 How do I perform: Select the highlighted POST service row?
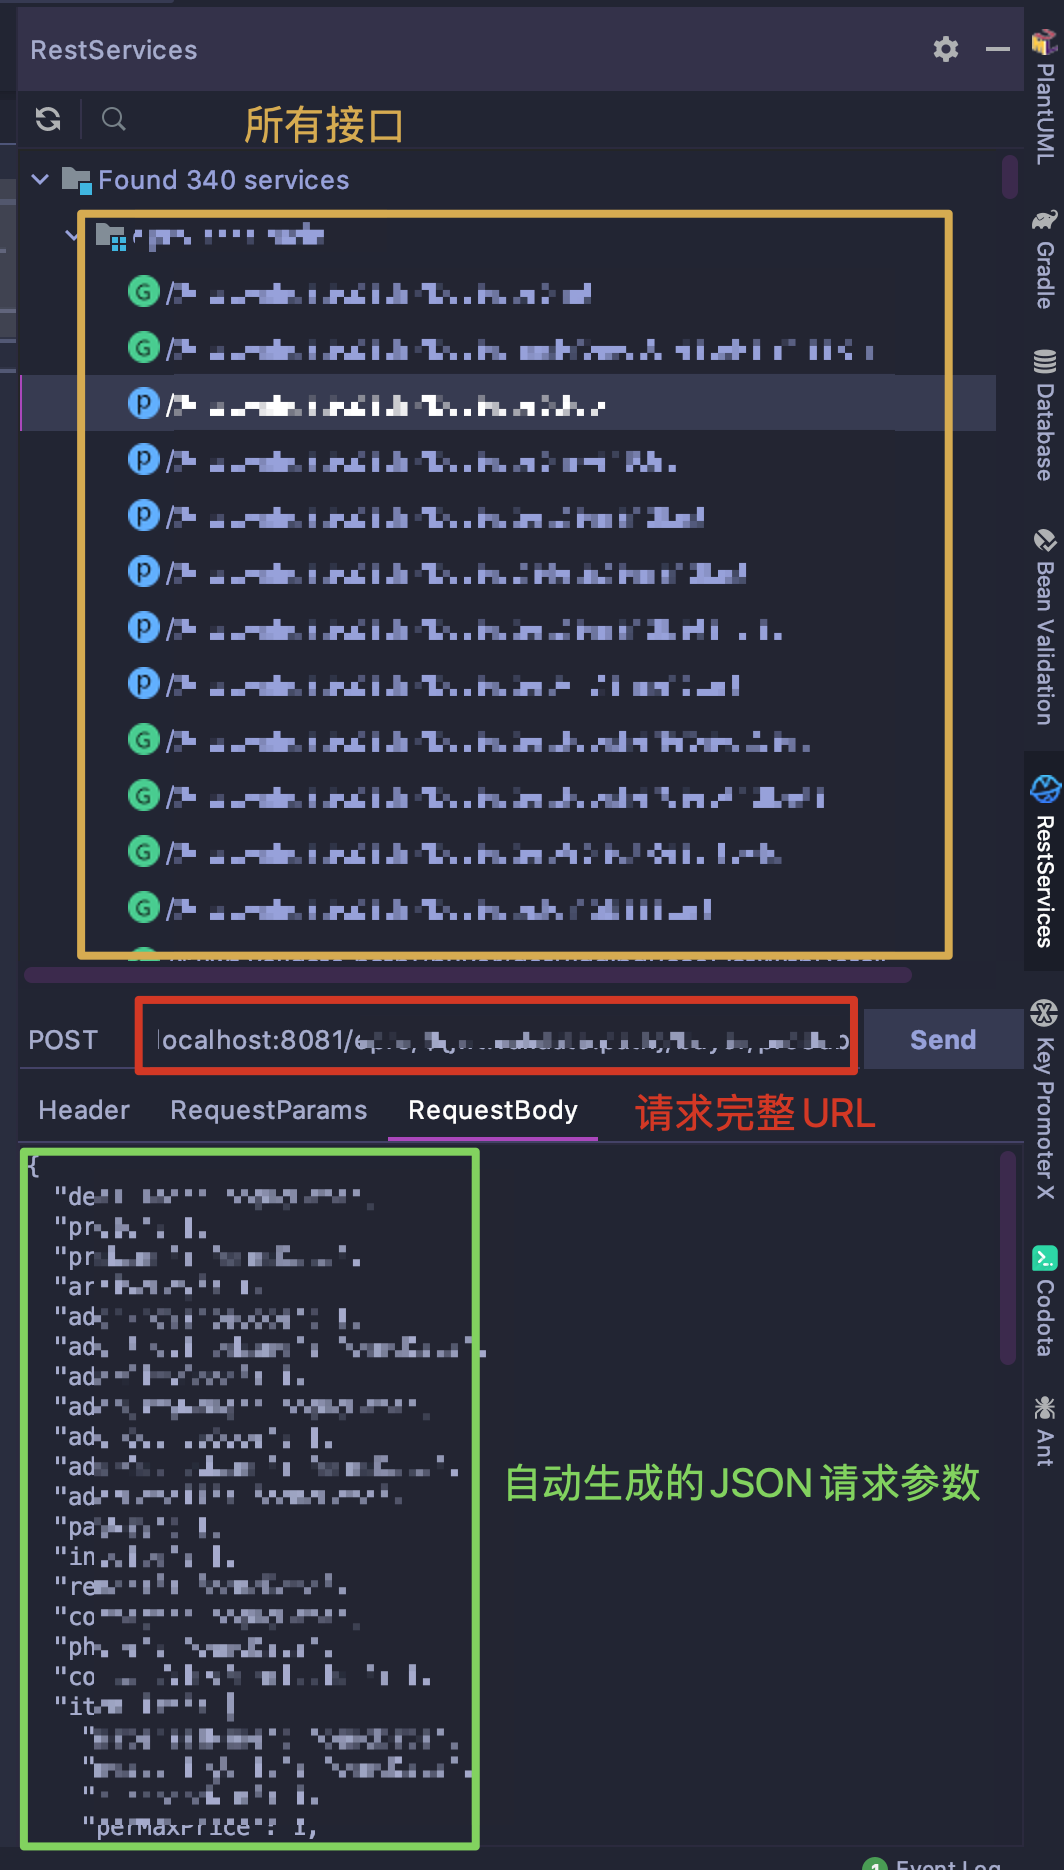(x=508, y=404)
